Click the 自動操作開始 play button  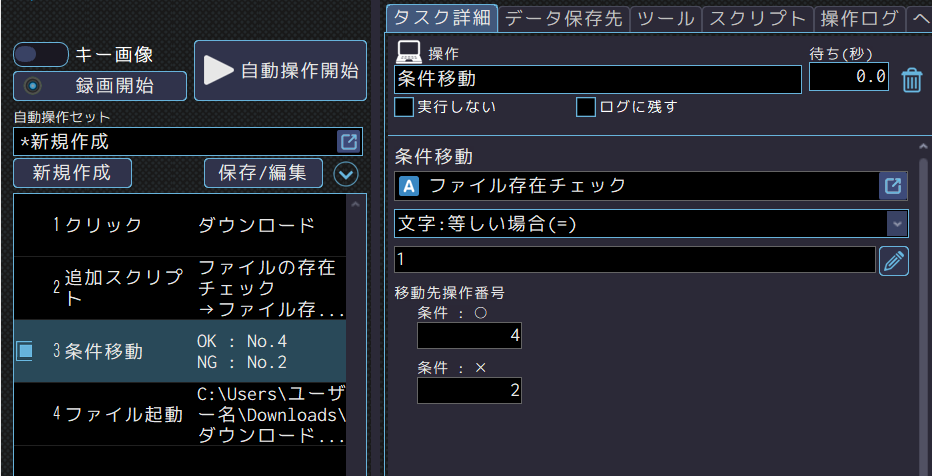[x=279, y=70]
